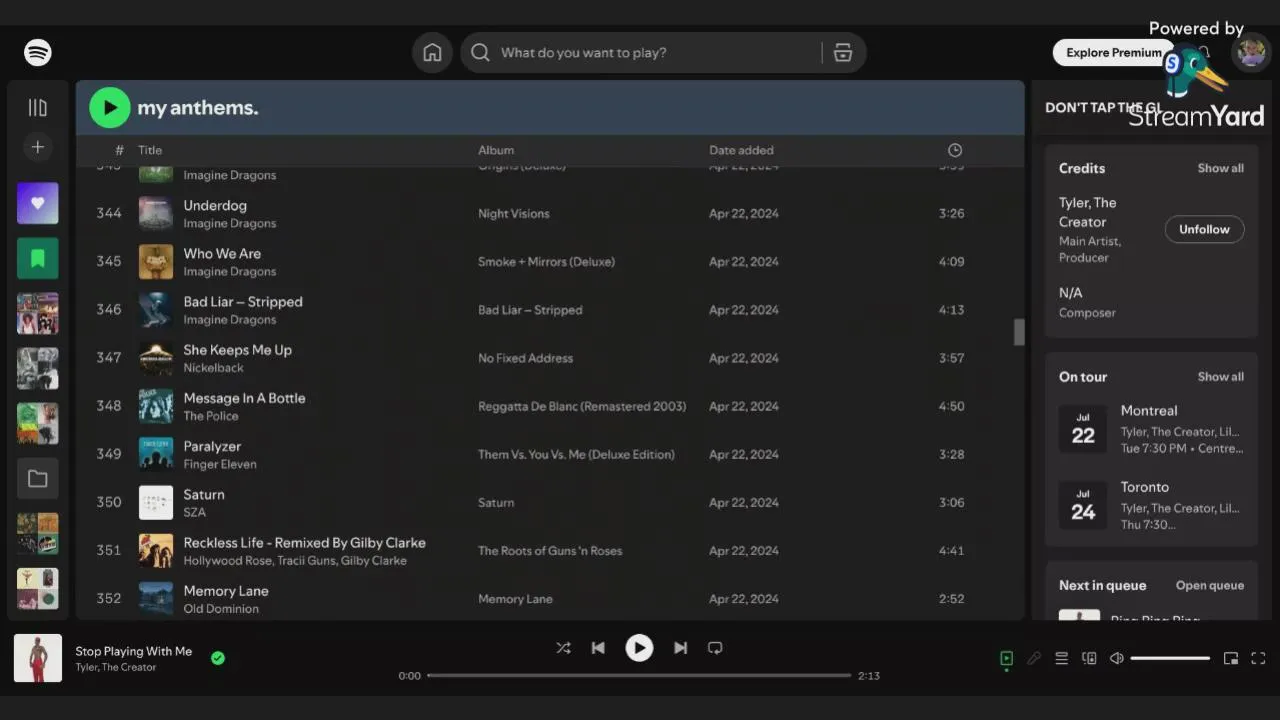1280x720 pixels.
Task: Seek in the song progress bar
Action: (x=639, y=676)
